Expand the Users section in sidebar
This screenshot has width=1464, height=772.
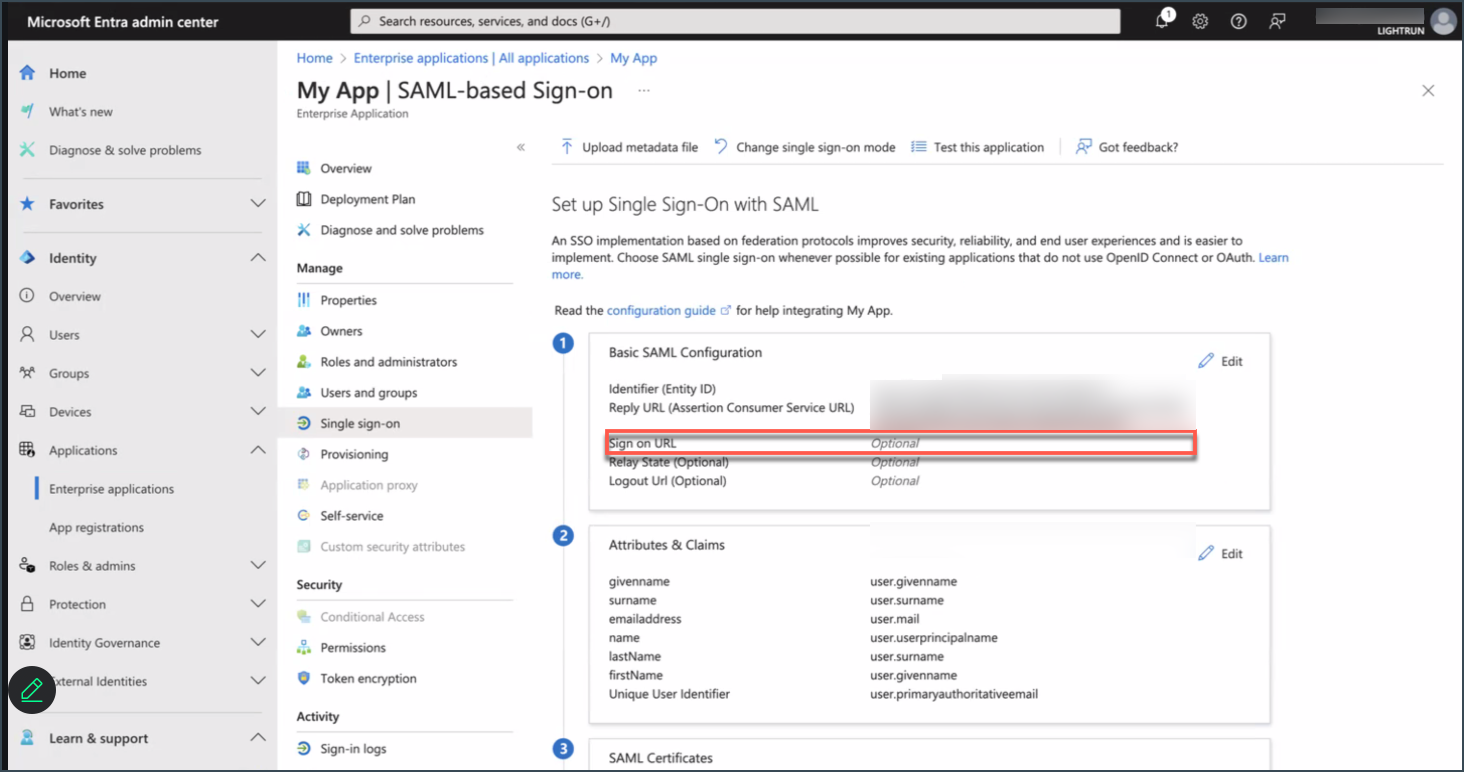click(257, 335)
